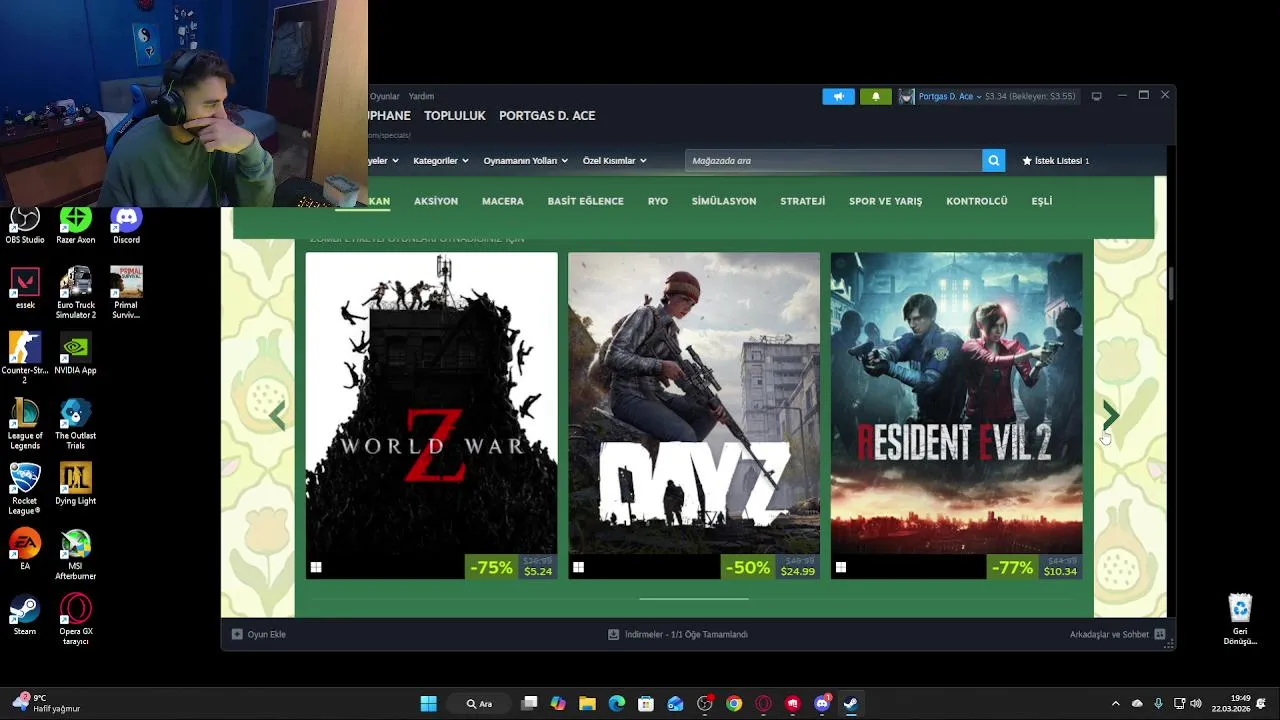Open the Yardım menu
The width and height of the screenshot is (1280, 720).
point(421,96)
